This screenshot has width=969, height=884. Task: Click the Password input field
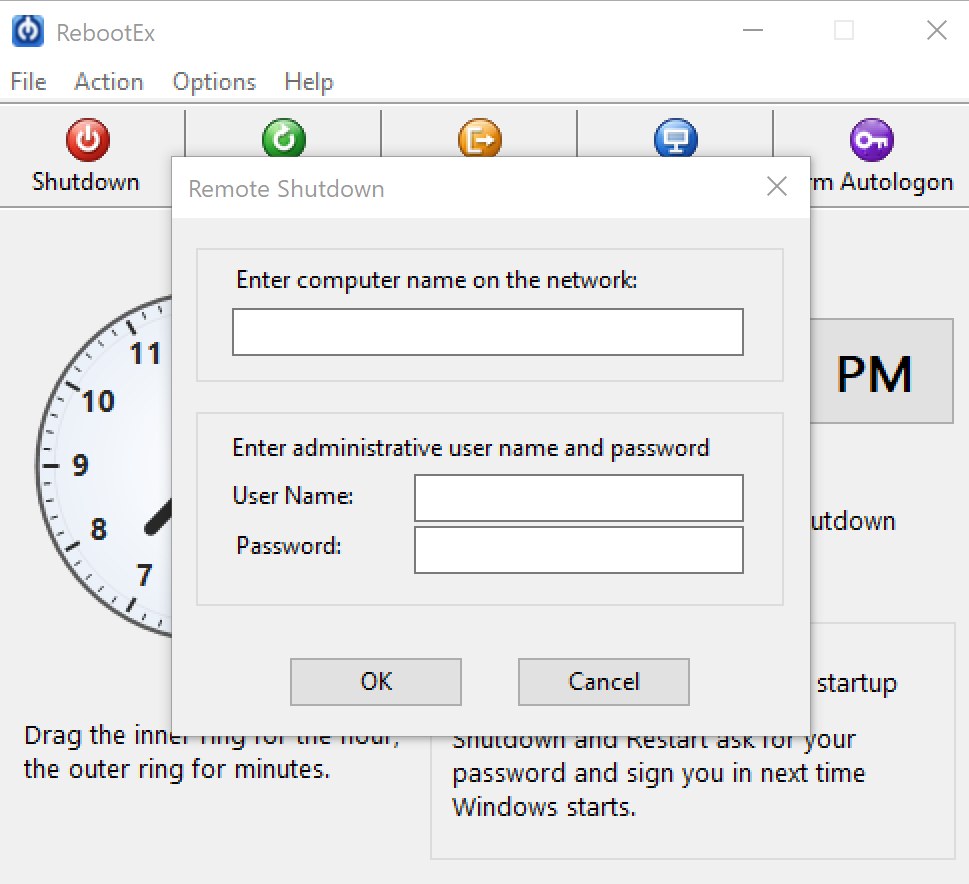point(578,550)
